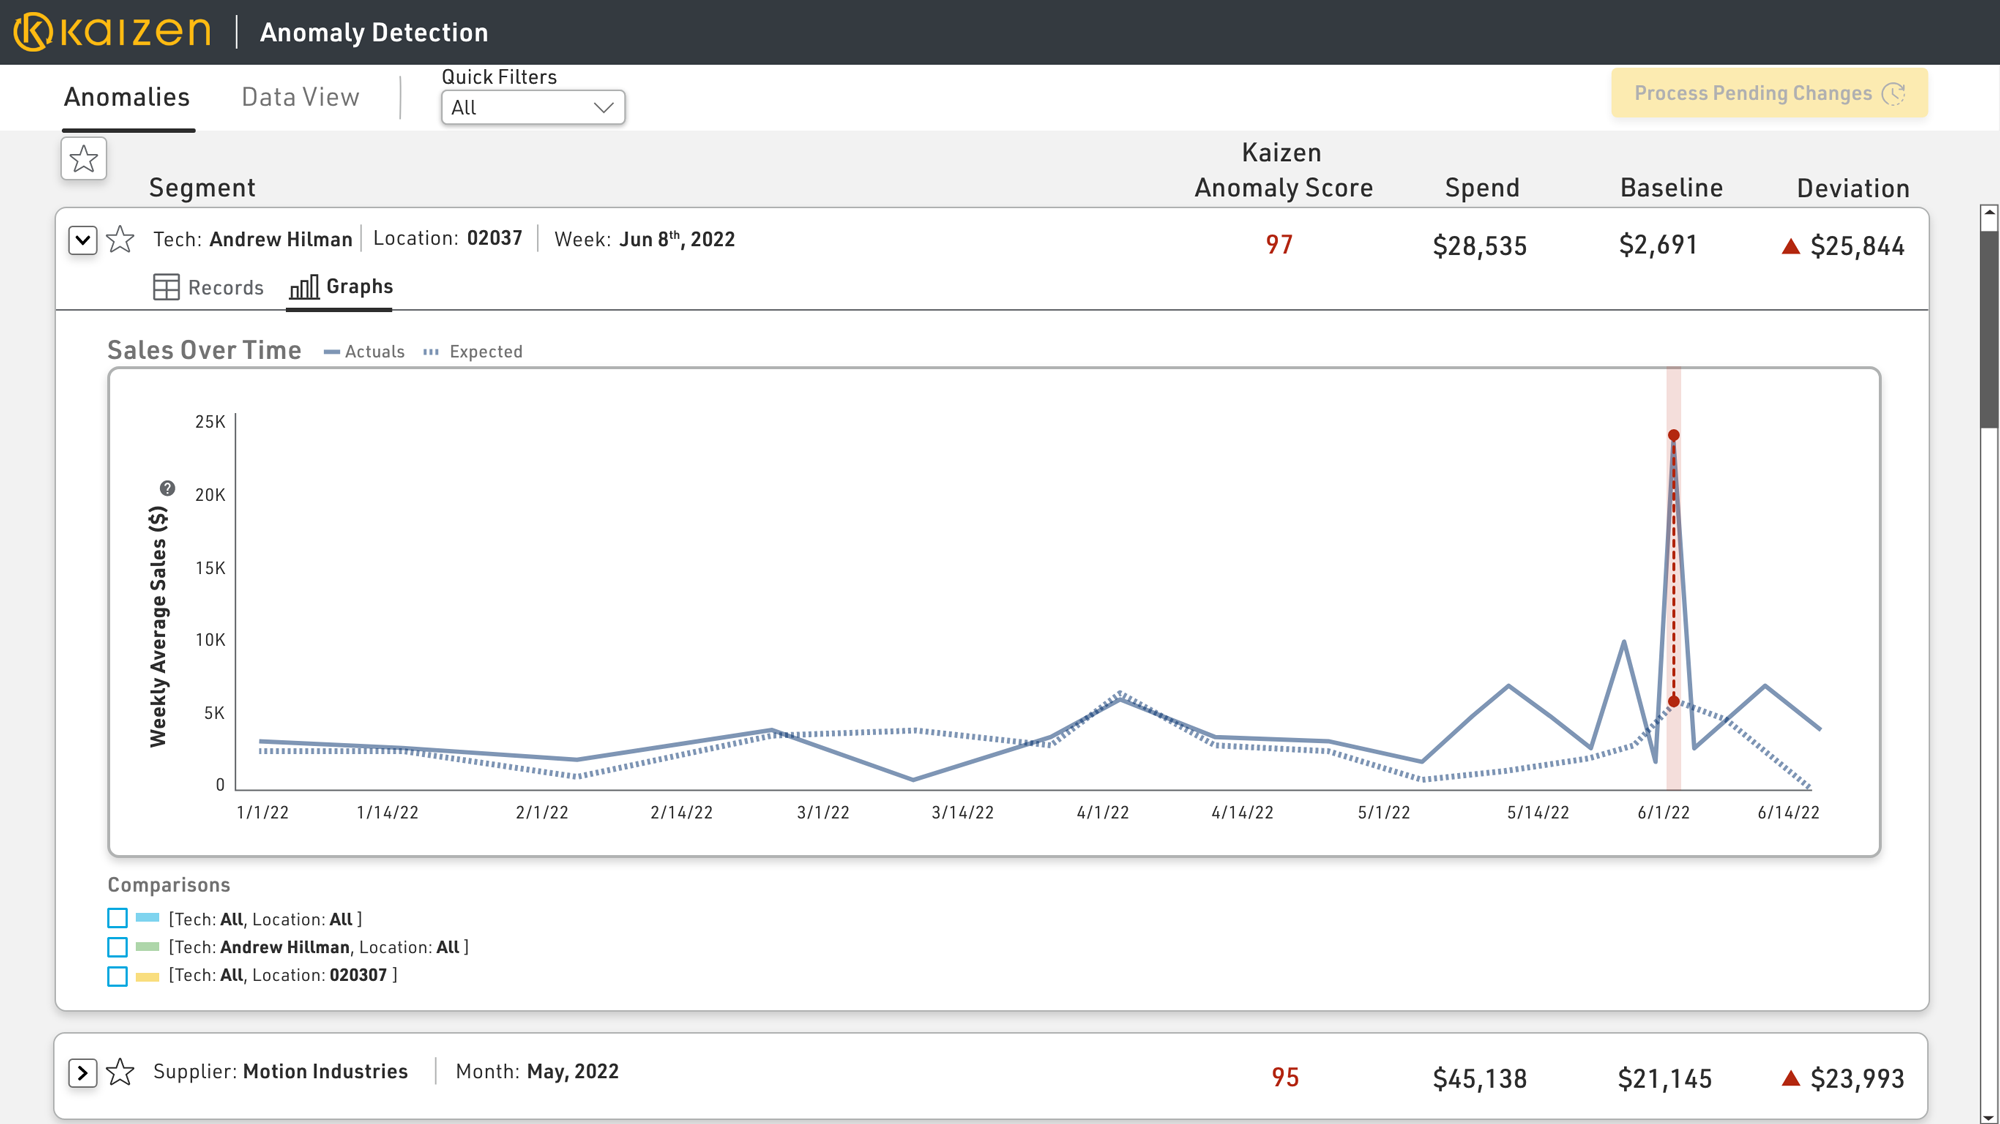This screenshot has width=2000, height=1124.
Task: Collapse the Andrew Hilman anomaly row
Action: (83, 240)
